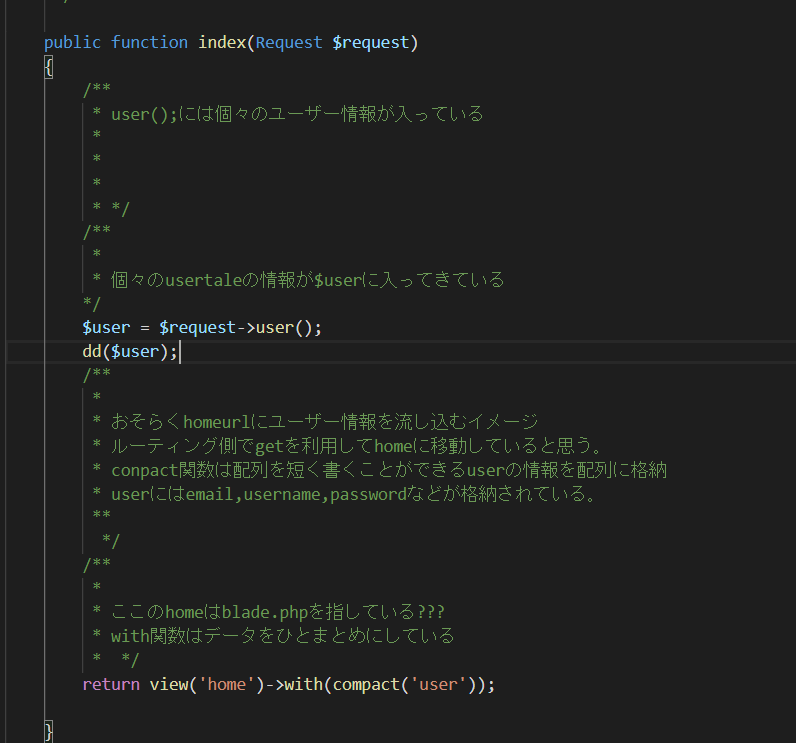Click 'with' in the return statement
The image size is (796, 743).
point(304,685)
